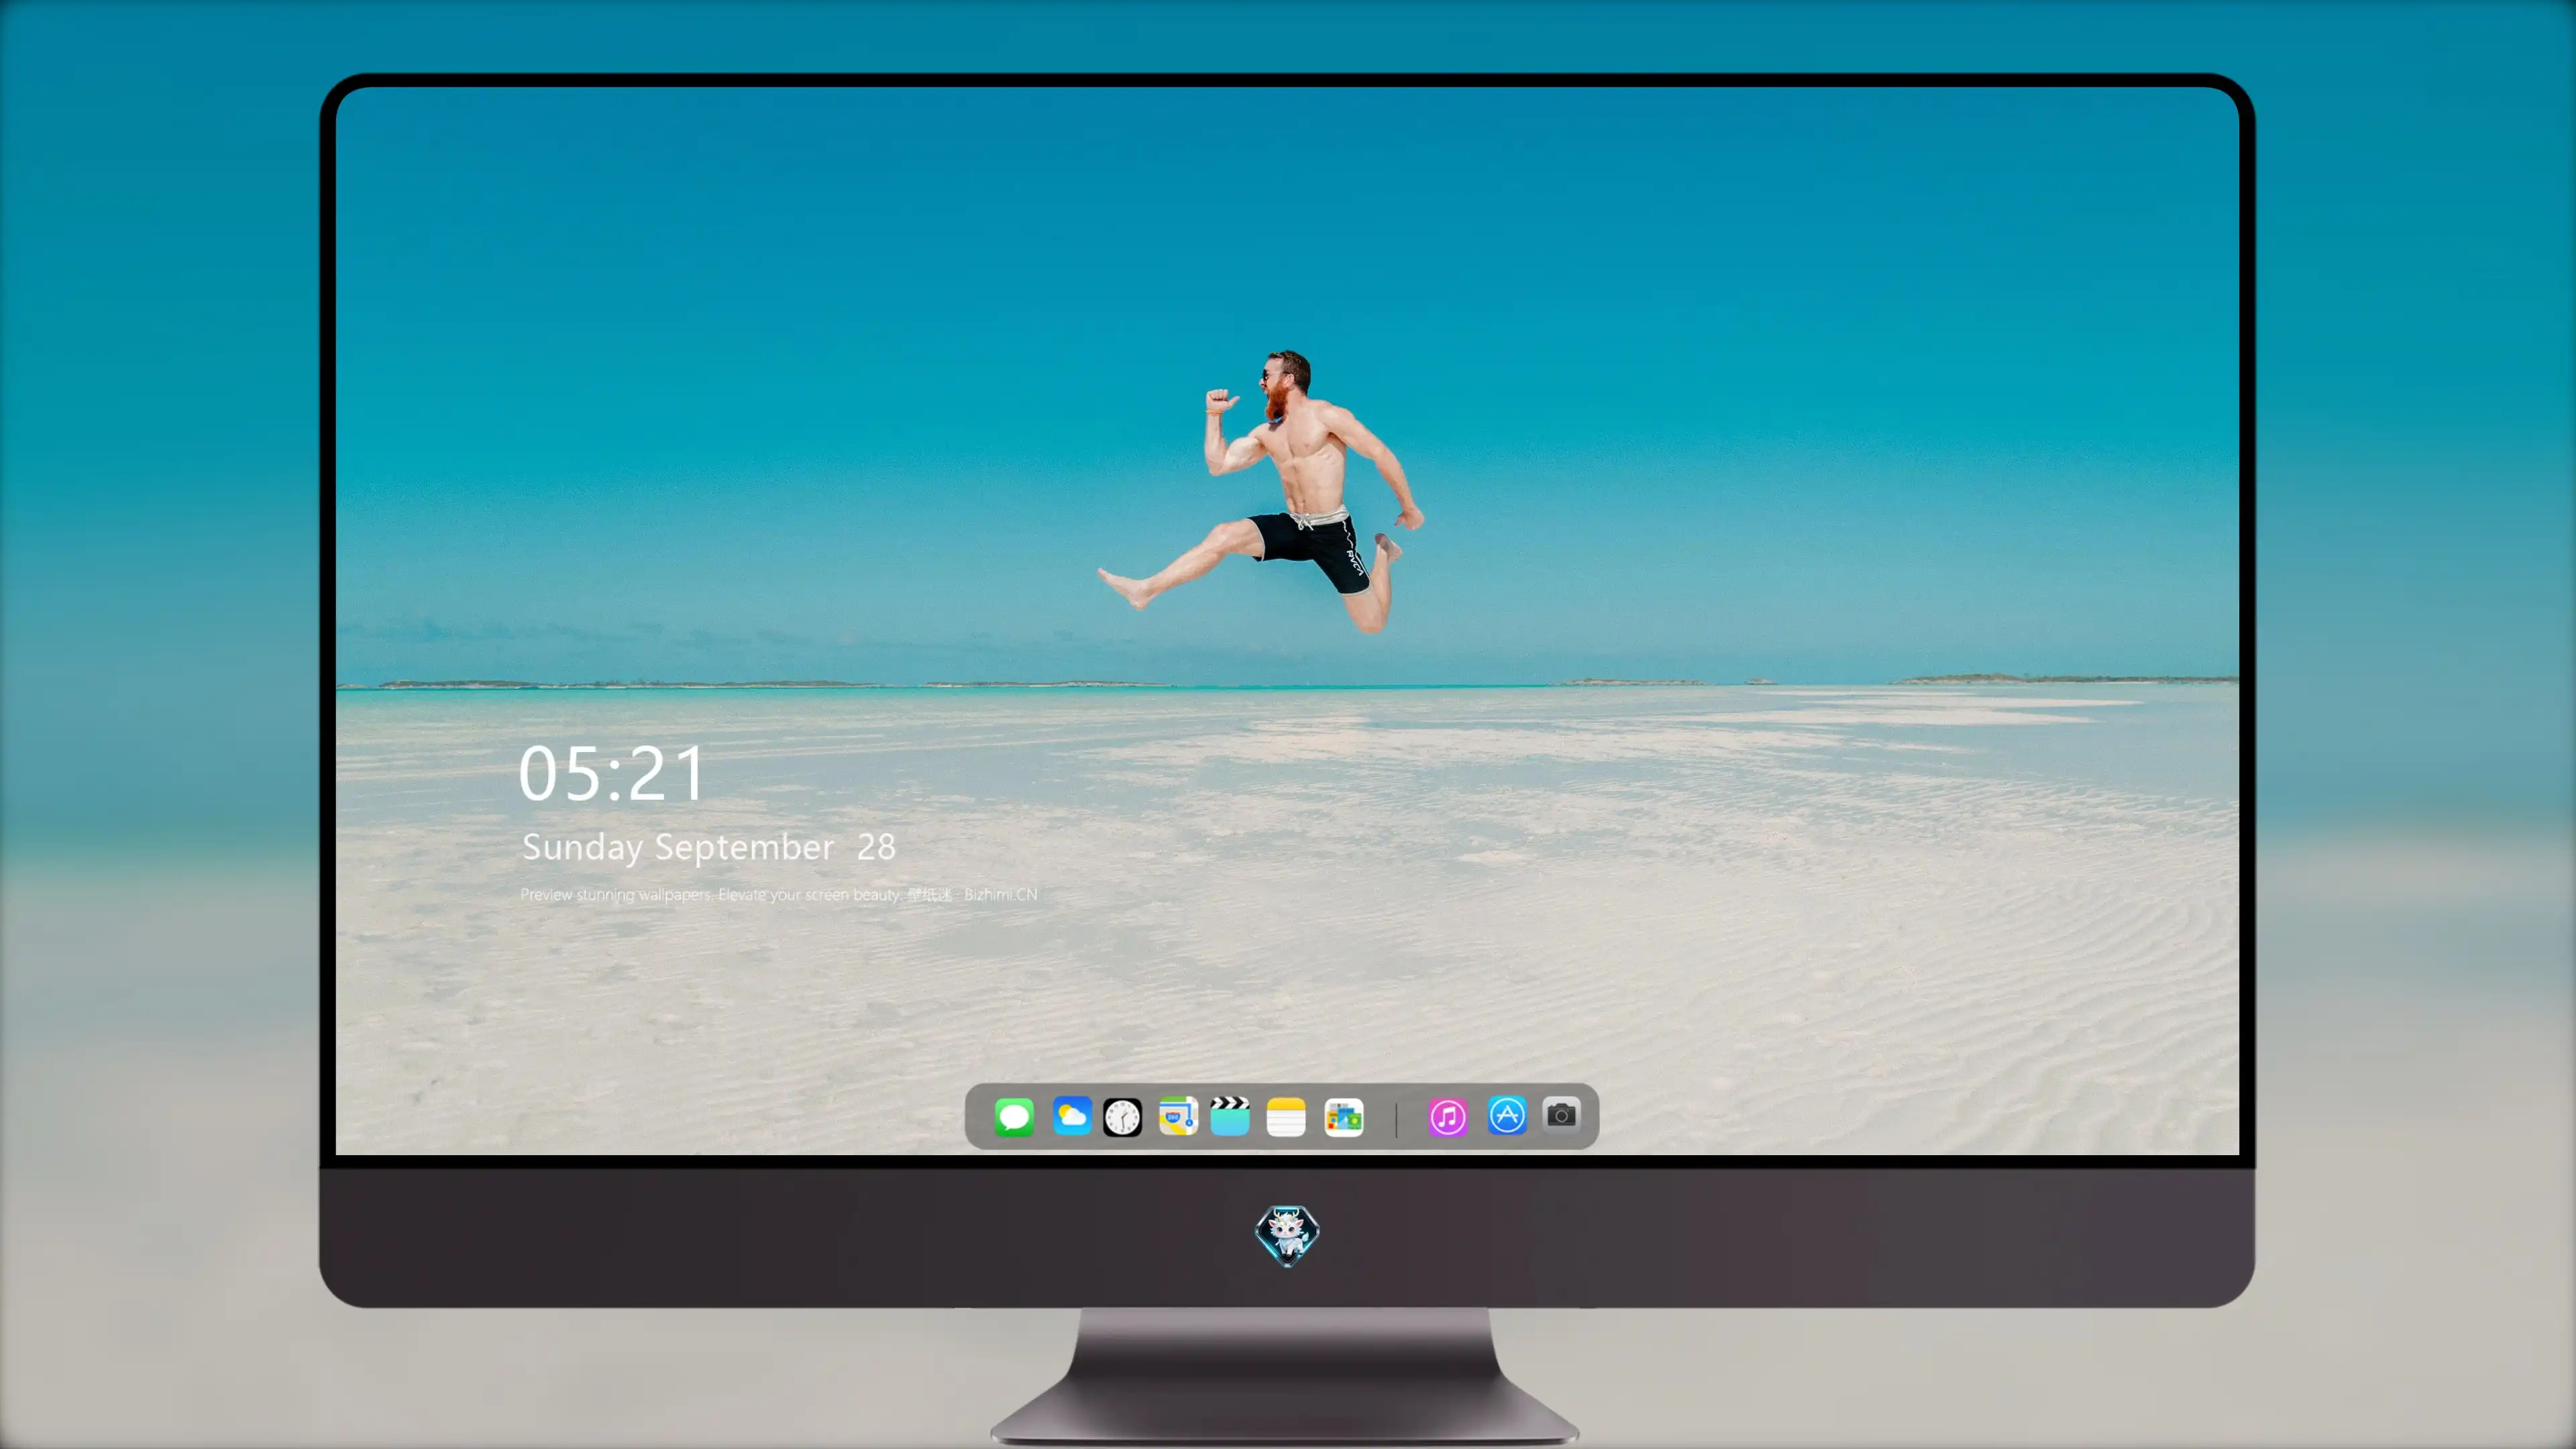Open the Maps app in the dock

(x=1178, y=1117)
